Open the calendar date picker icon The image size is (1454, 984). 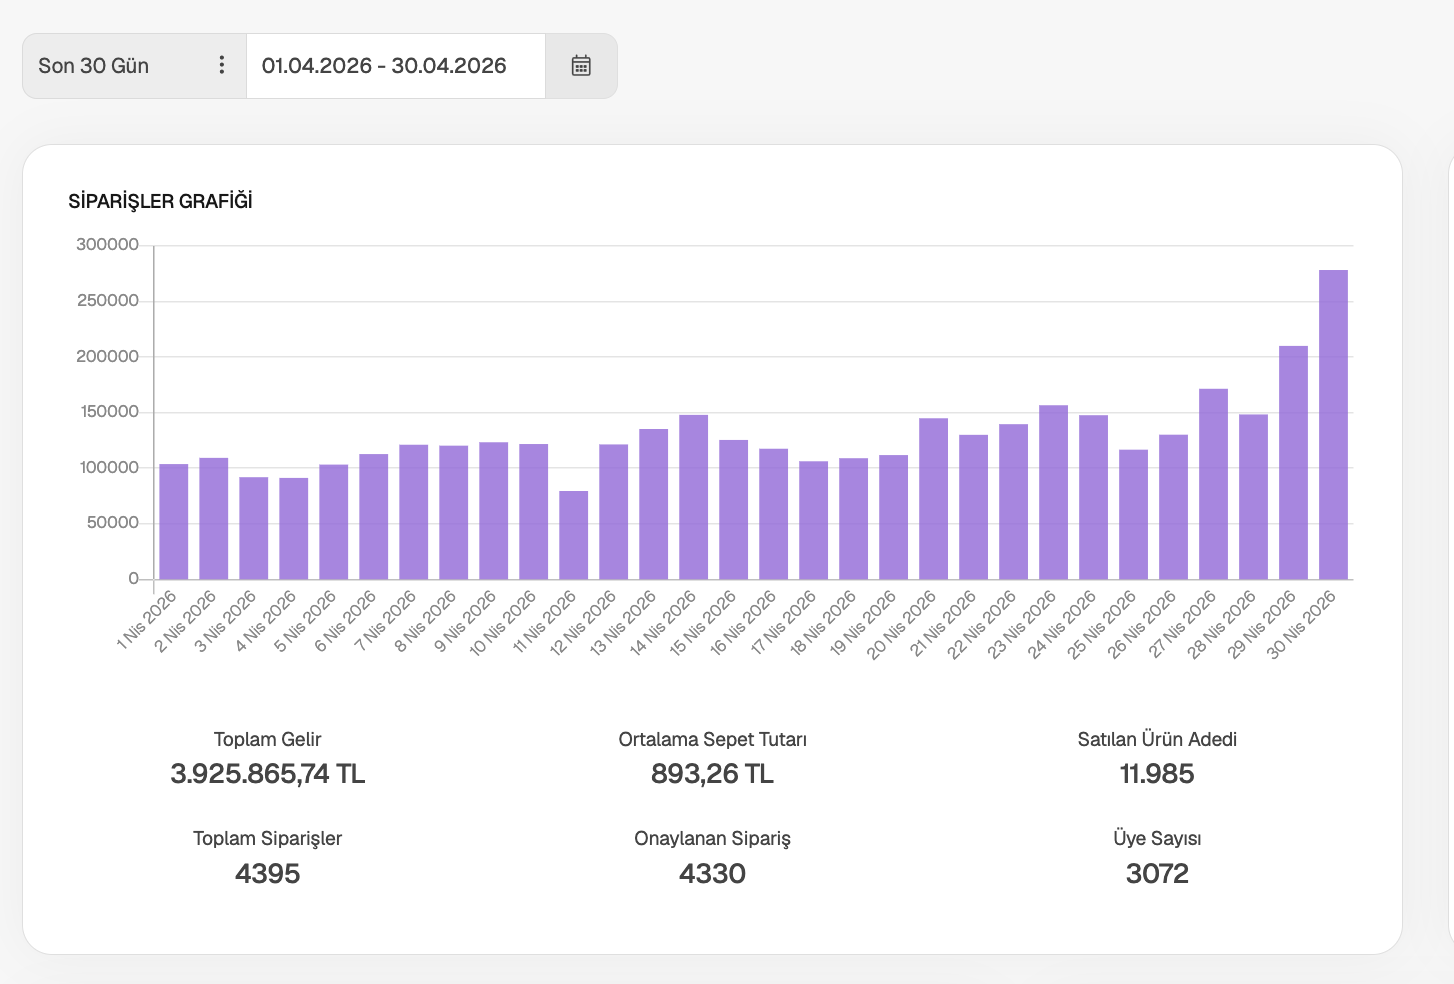coord(581,66)
